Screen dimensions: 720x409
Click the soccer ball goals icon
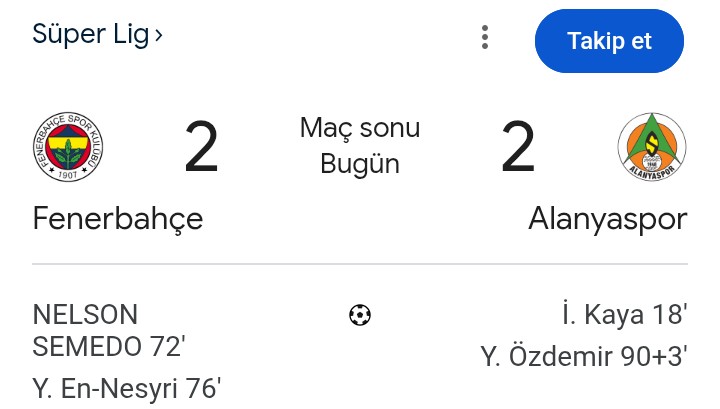point(360,316)
